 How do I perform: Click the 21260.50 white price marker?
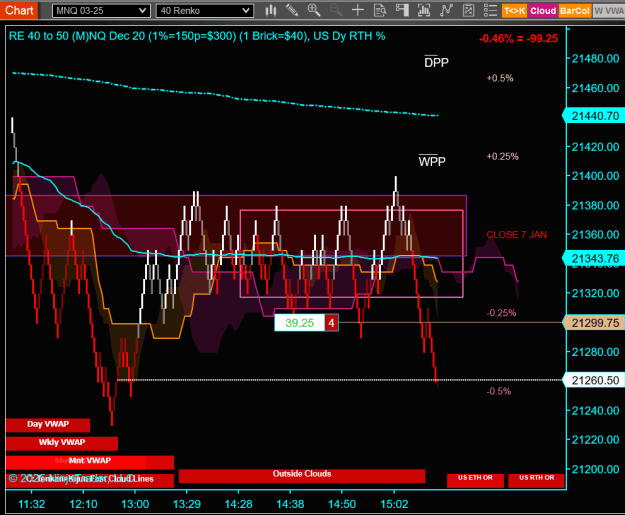594,380
